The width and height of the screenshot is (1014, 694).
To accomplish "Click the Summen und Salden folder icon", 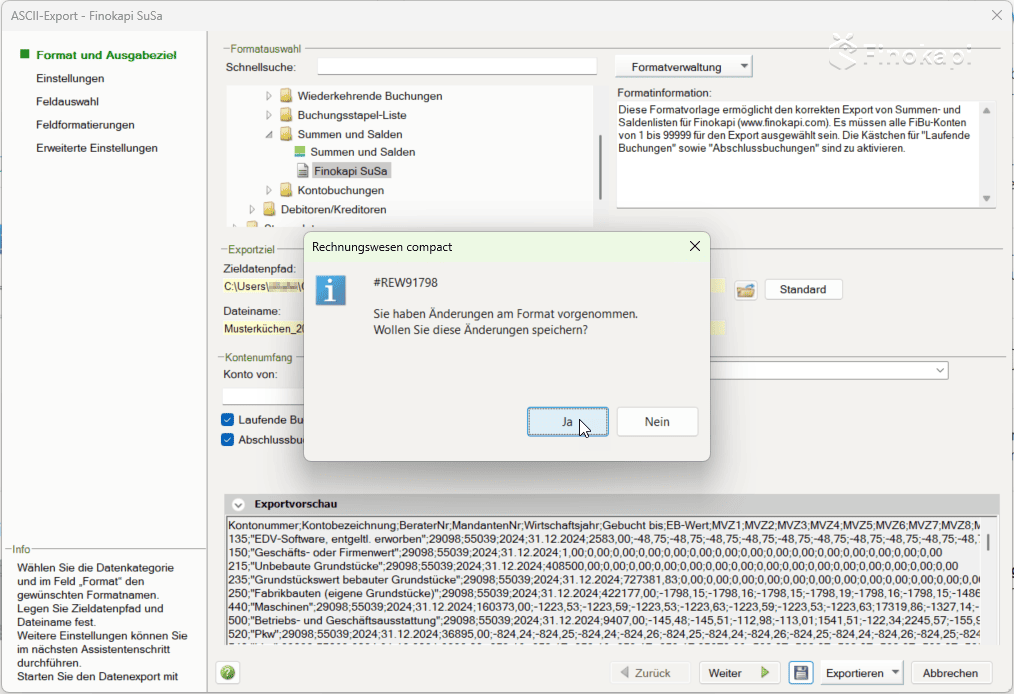I will 286,134.
